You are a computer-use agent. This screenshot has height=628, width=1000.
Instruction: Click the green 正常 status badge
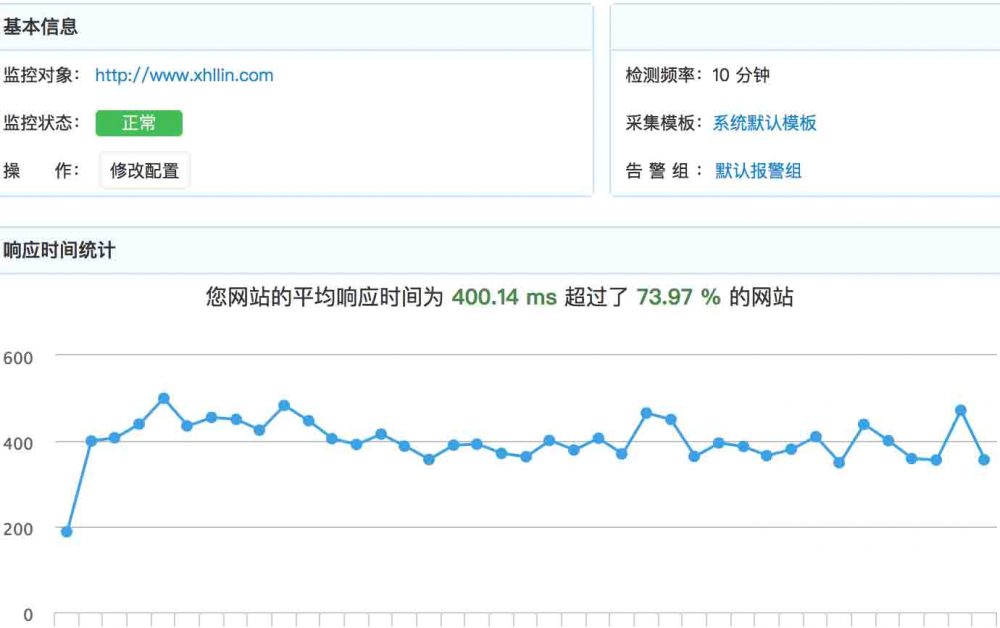coord(139,123)
